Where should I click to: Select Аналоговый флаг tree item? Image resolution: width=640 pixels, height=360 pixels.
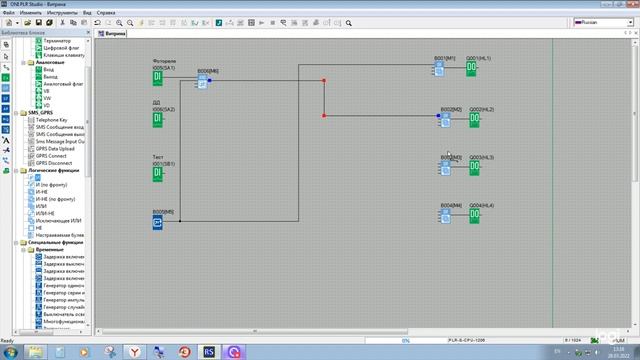coord(63,84)
